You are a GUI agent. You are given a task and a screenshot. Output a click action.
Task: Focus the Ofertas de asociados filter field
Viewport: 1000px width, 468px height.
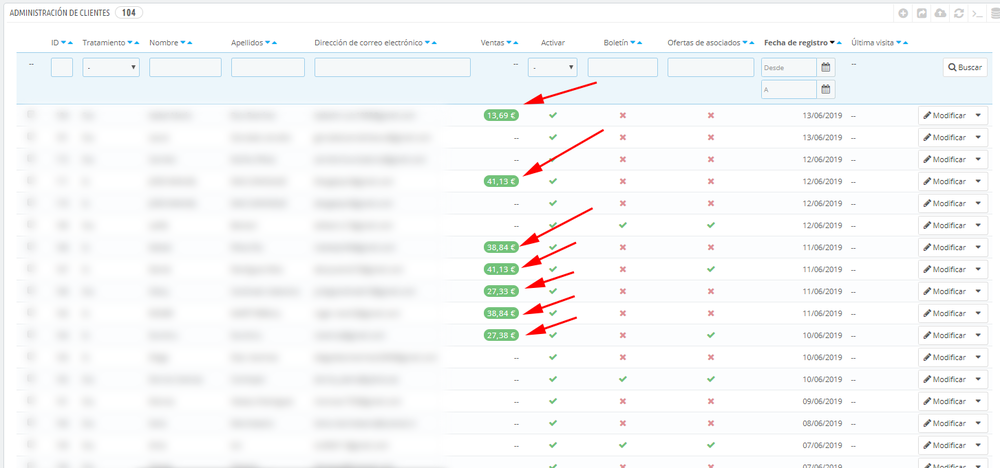(x=711, y=67)
